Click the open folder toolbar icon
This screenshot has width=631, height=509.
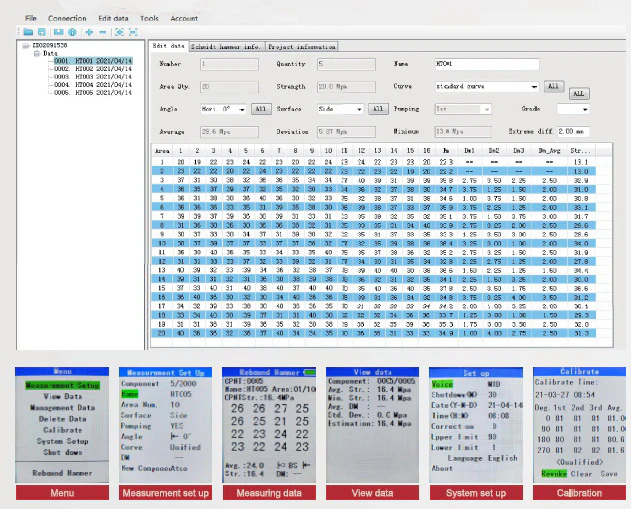click(30, 32)
